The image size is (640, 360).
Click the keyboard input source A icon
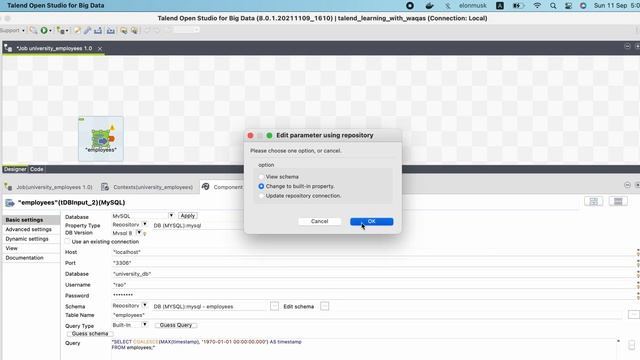(x=500, y=5)
